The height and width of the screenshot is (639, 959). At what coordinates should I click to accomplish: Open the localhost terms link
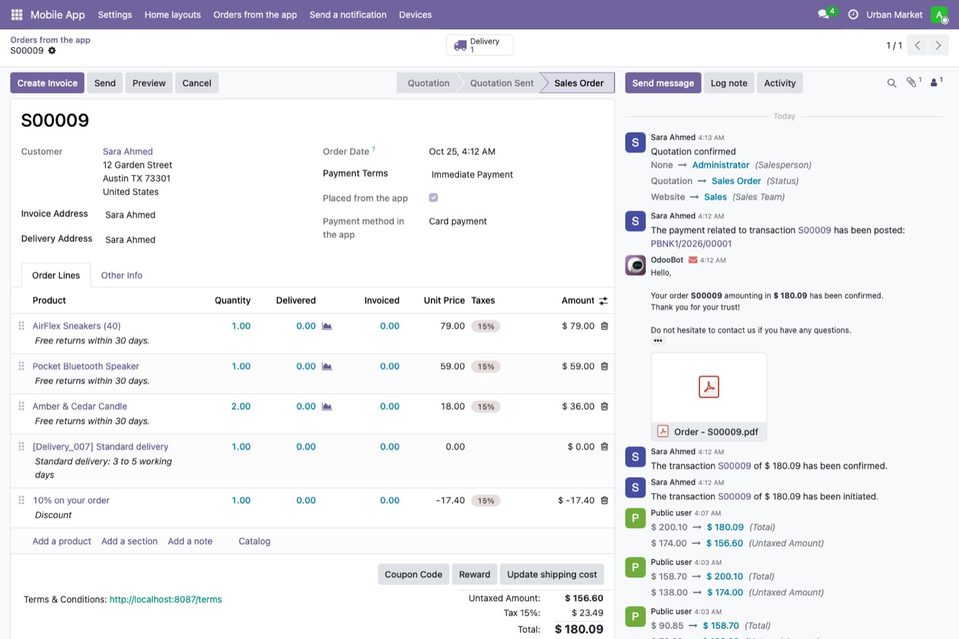166,599
